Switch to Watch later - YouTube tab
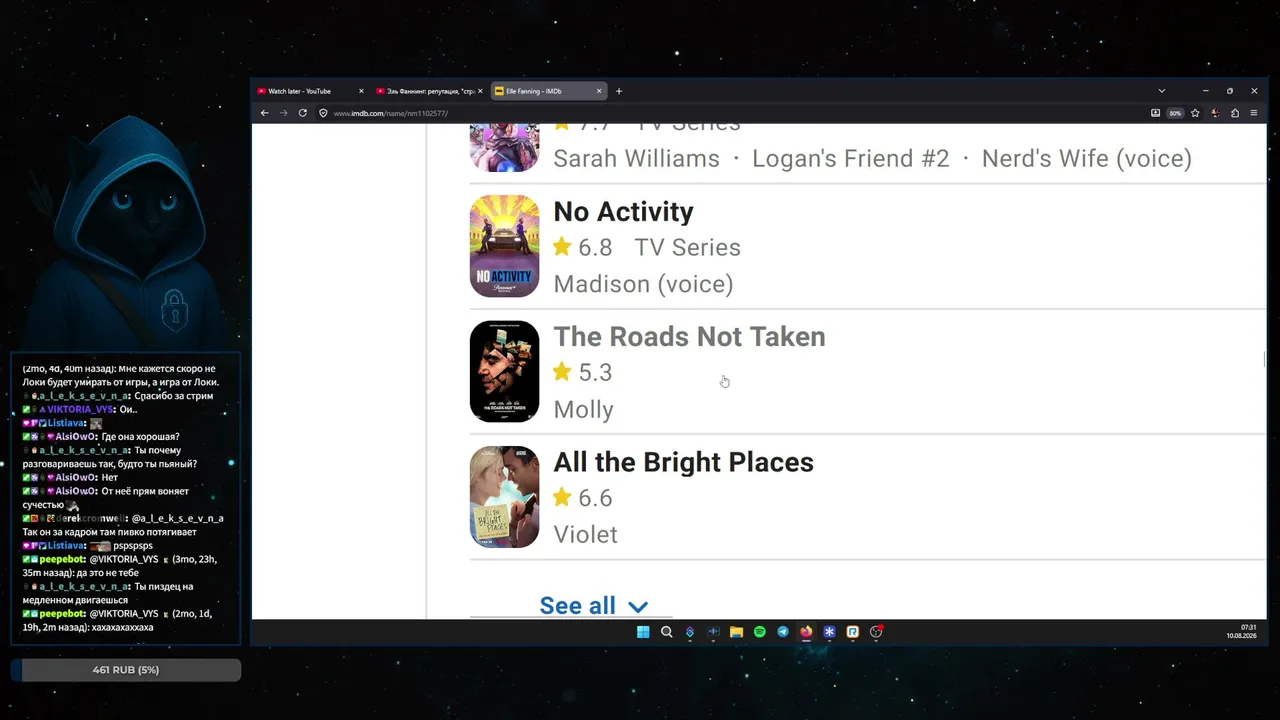The width and height of the screenshot is (1280, 720). click(310, 91)
